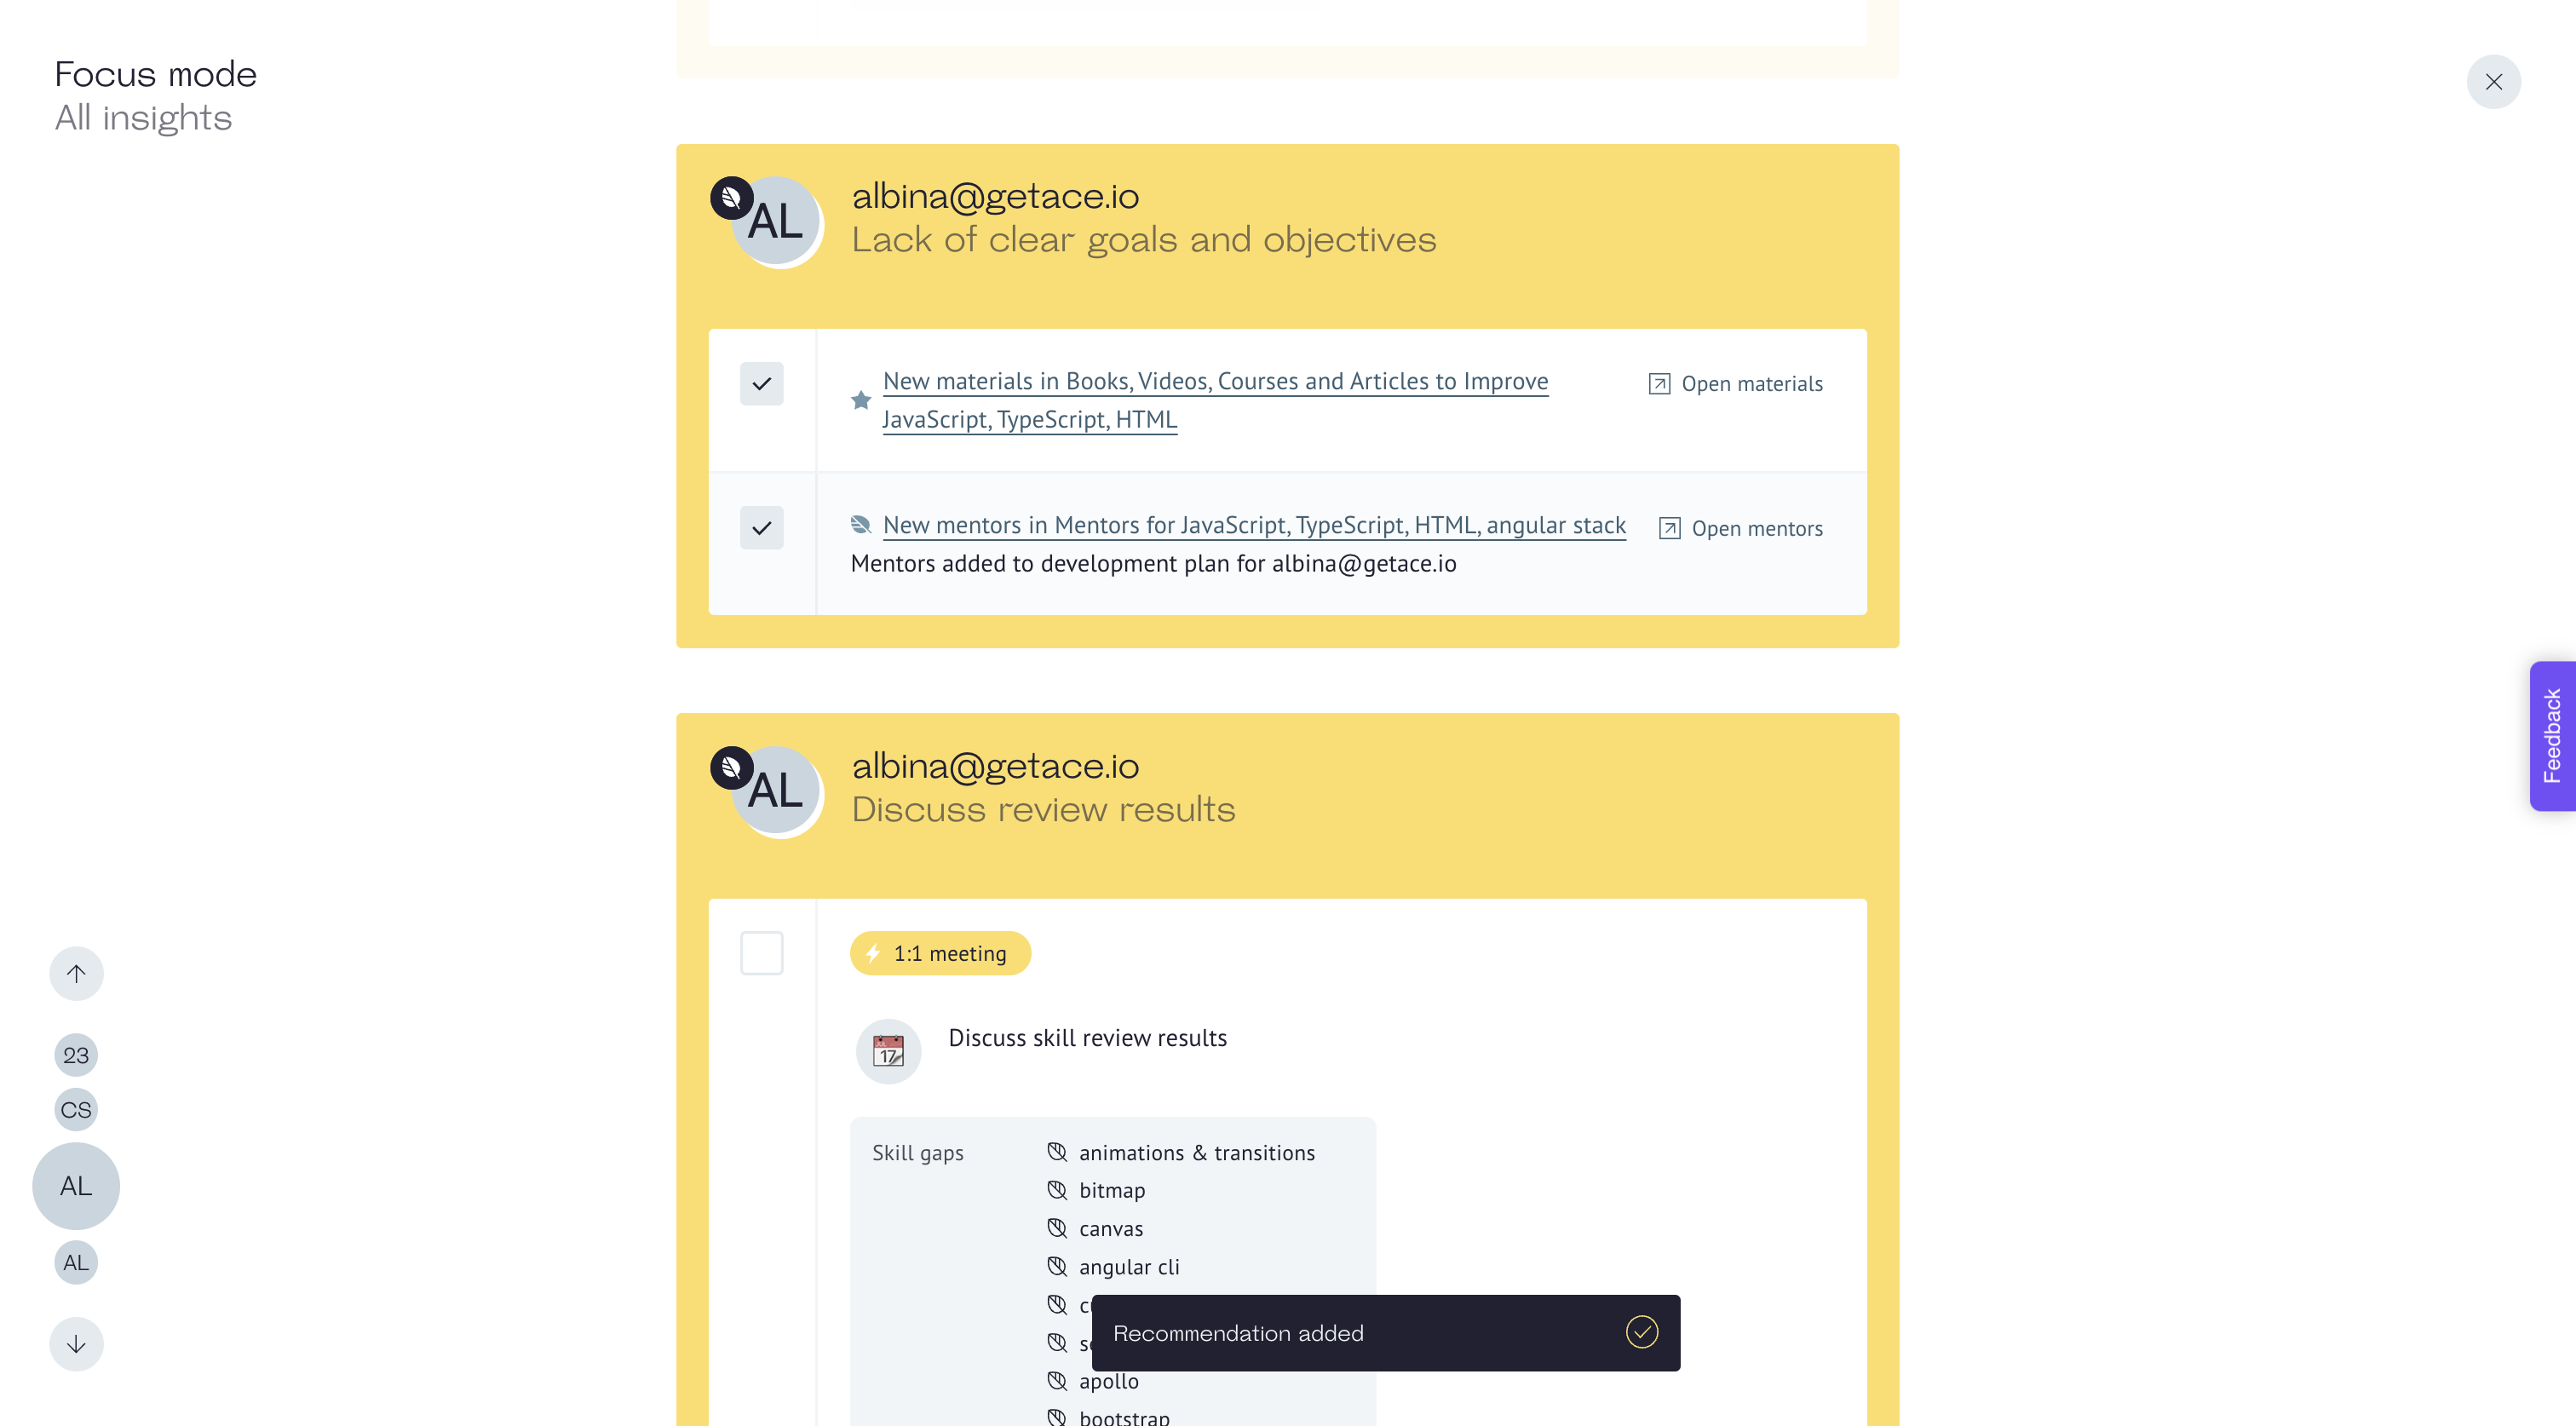Toggle the unchecked 1:1 meeting checkbox

tap(761, 953)
